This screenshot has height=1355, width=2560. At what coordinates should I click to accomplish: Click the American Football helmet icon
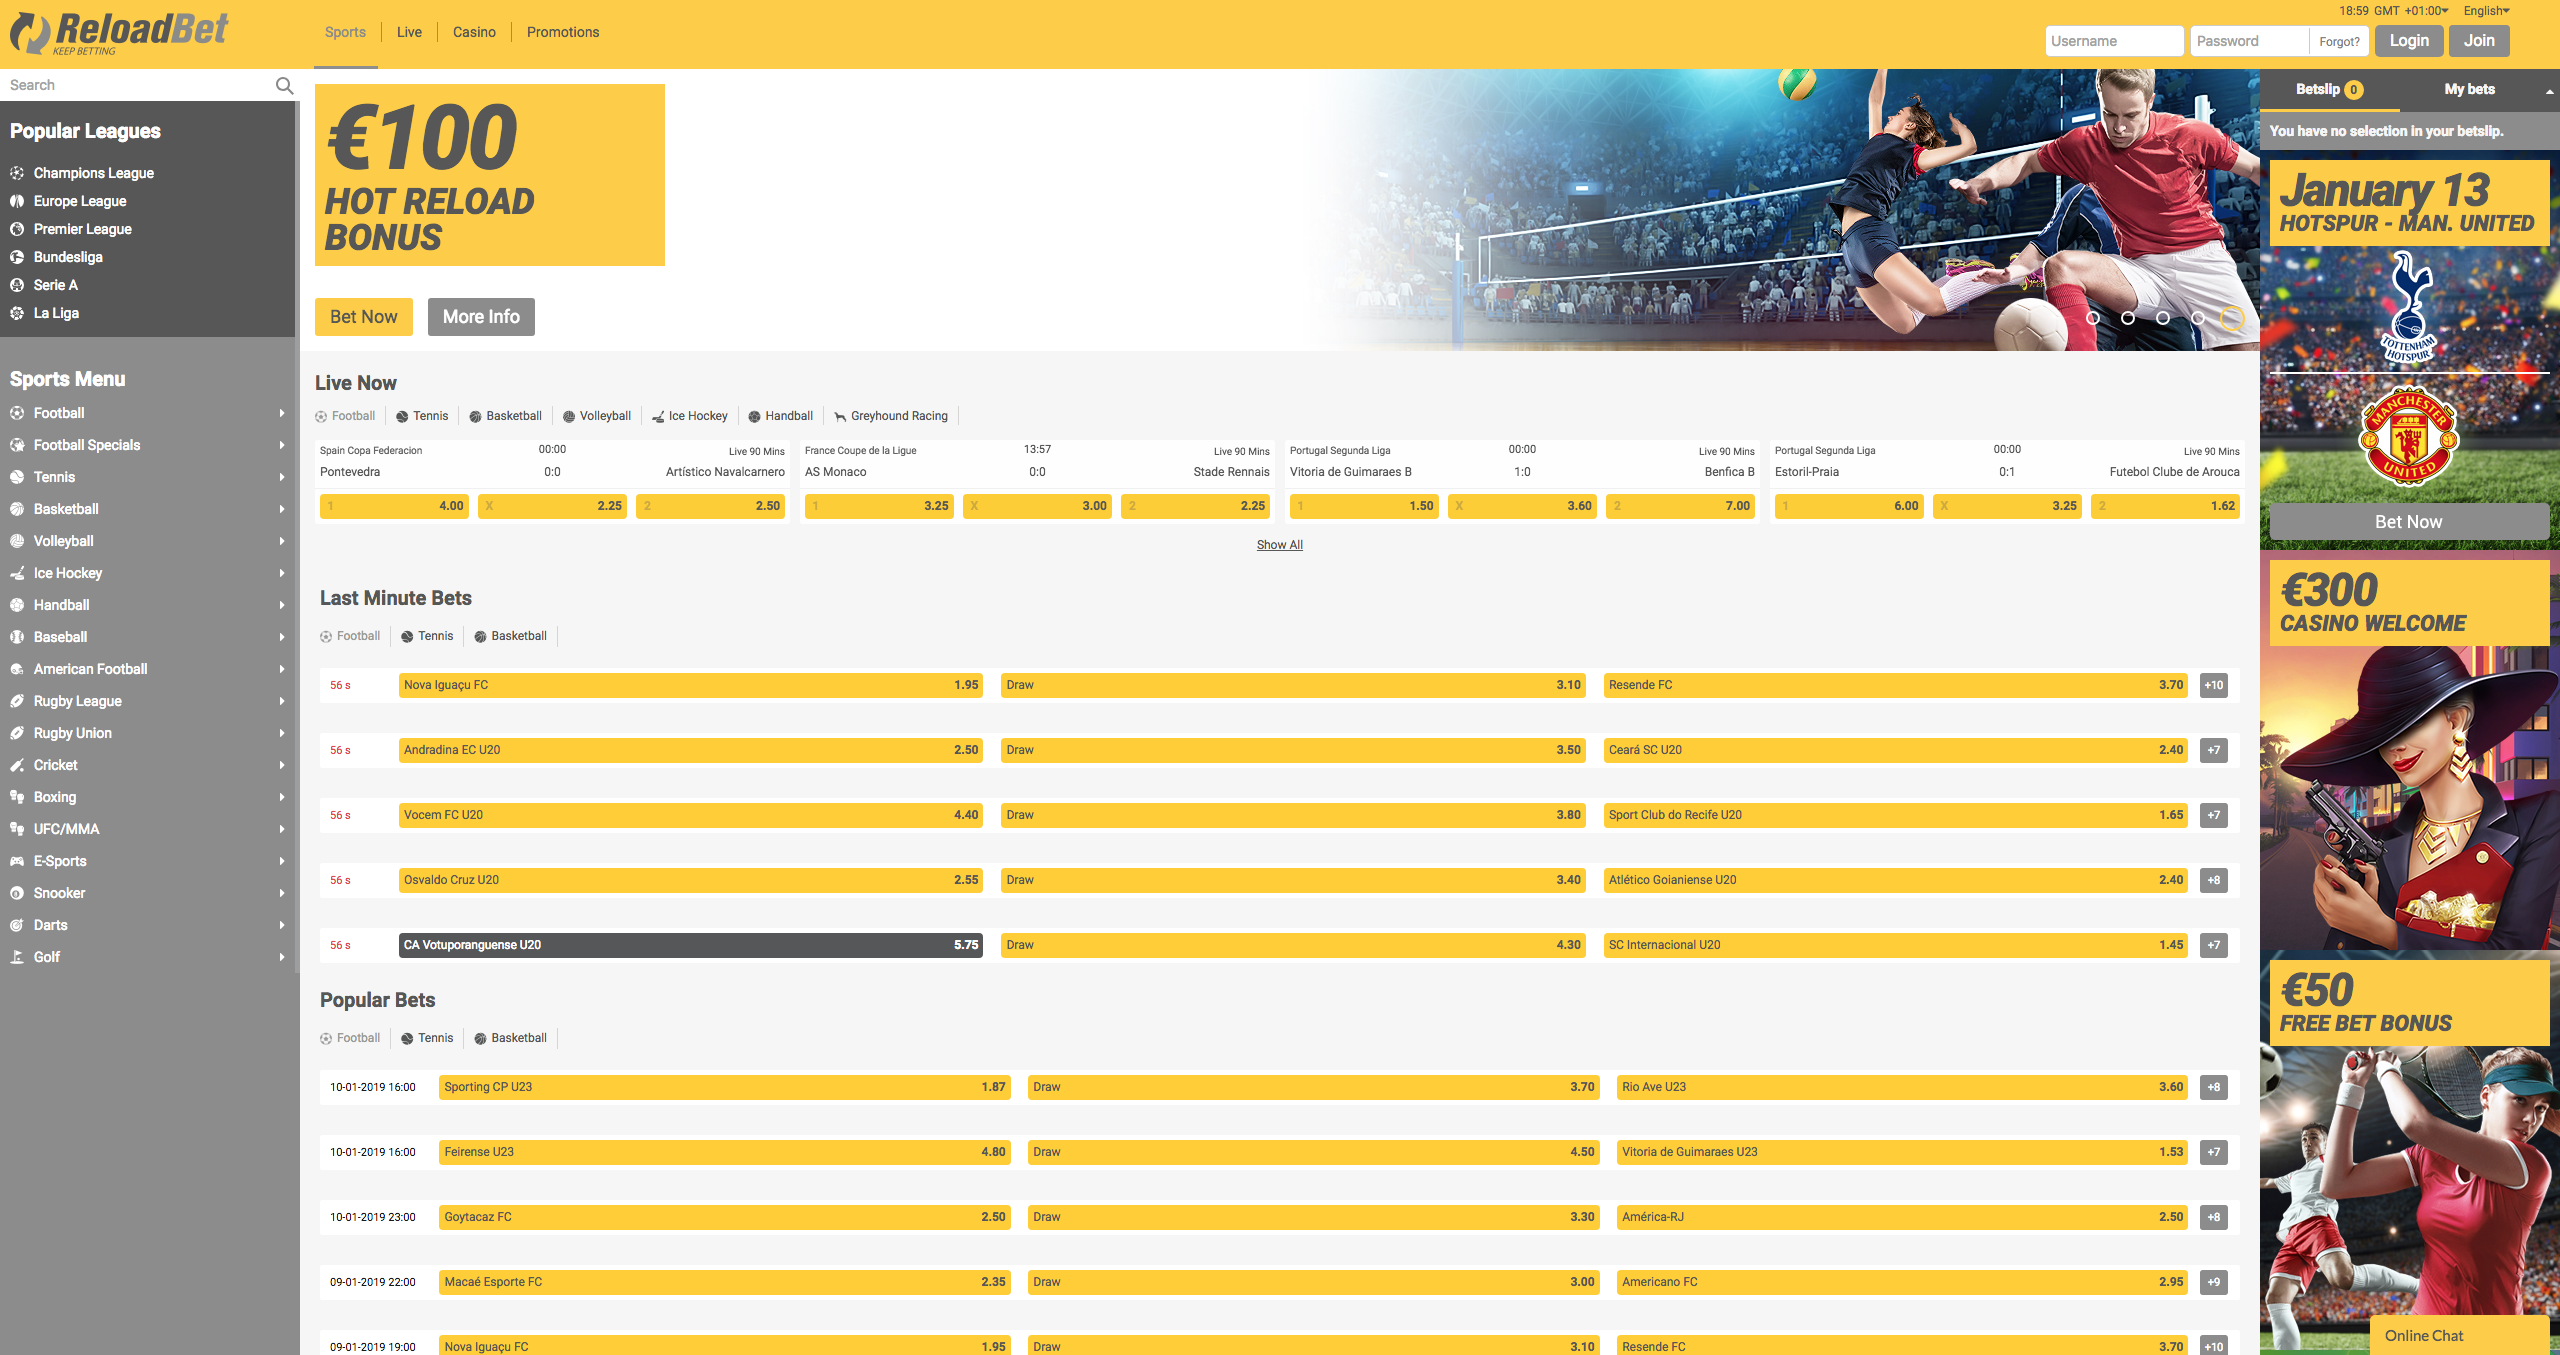tap(17, 669)
